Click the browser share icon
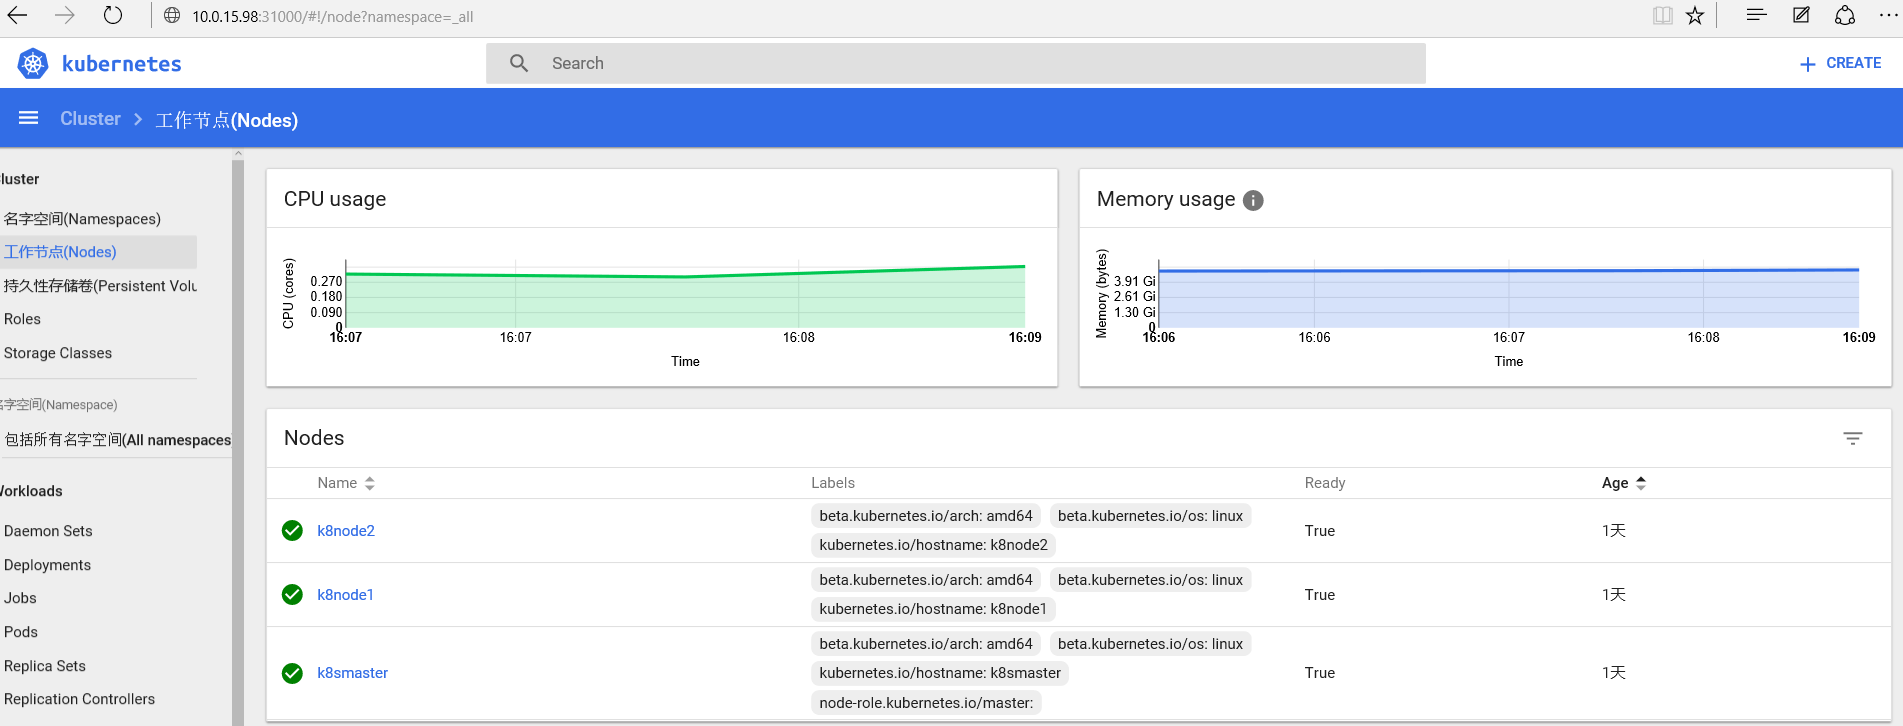 pos(1845,15)
